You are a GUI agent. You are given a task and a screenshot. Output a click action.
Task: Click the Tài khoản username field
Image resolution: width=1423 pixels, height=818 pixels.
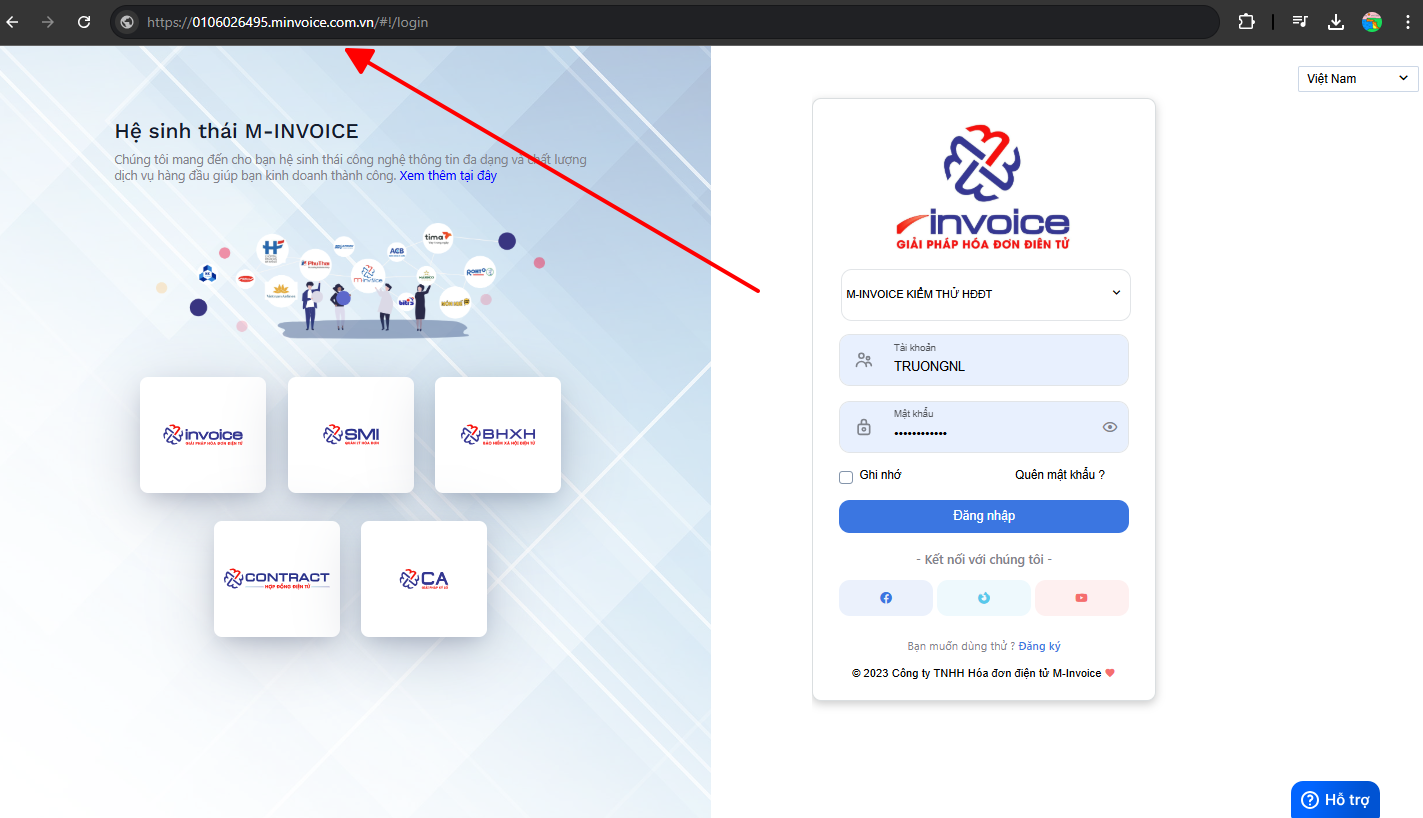coord(984,360)
